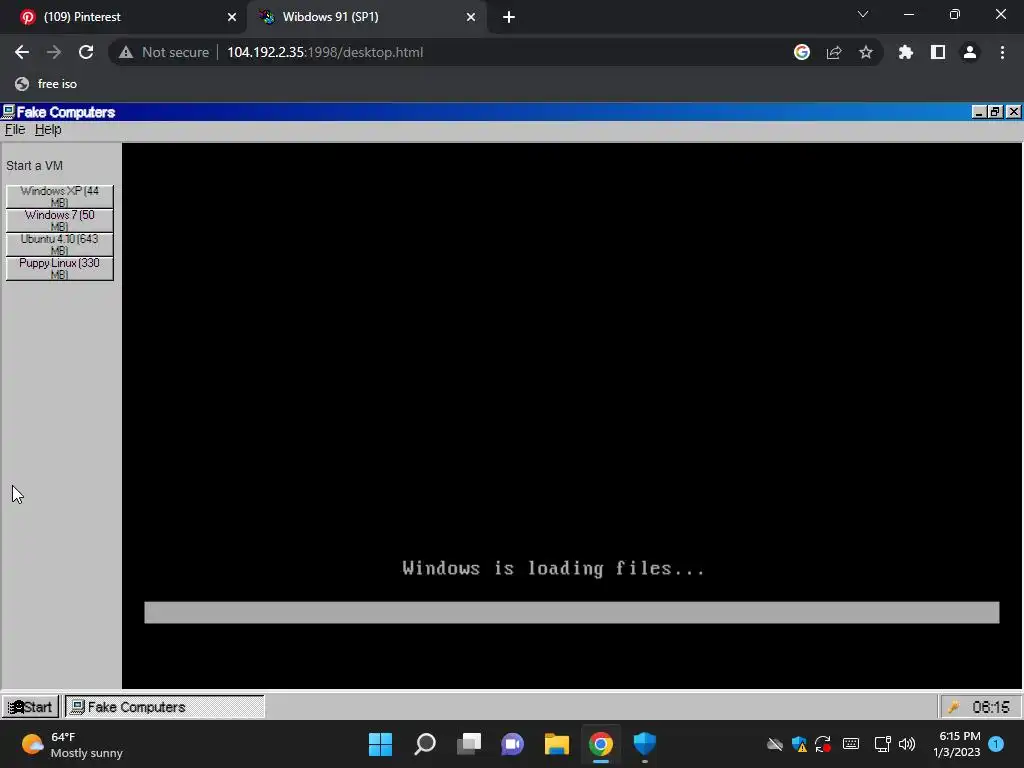Open a new browser tab
The height and width of the screenshot is (768, 1024).
coord(509,17)
